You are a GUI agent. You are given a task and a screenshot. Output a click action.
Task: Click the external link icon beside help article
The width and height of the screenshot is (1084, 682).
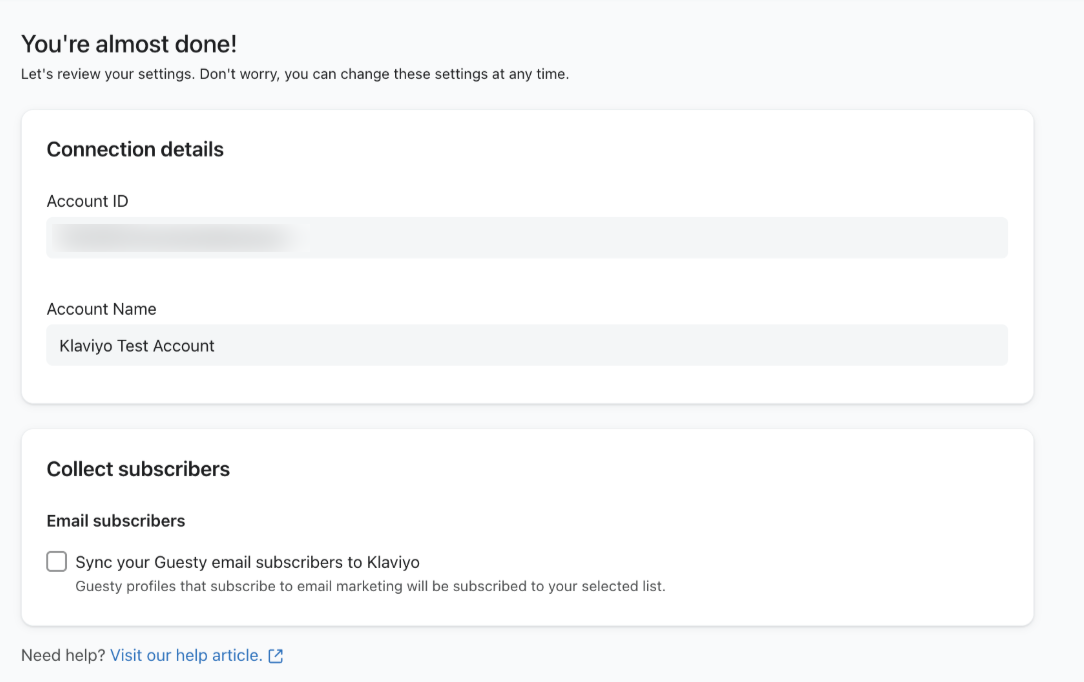coord(276,656)
